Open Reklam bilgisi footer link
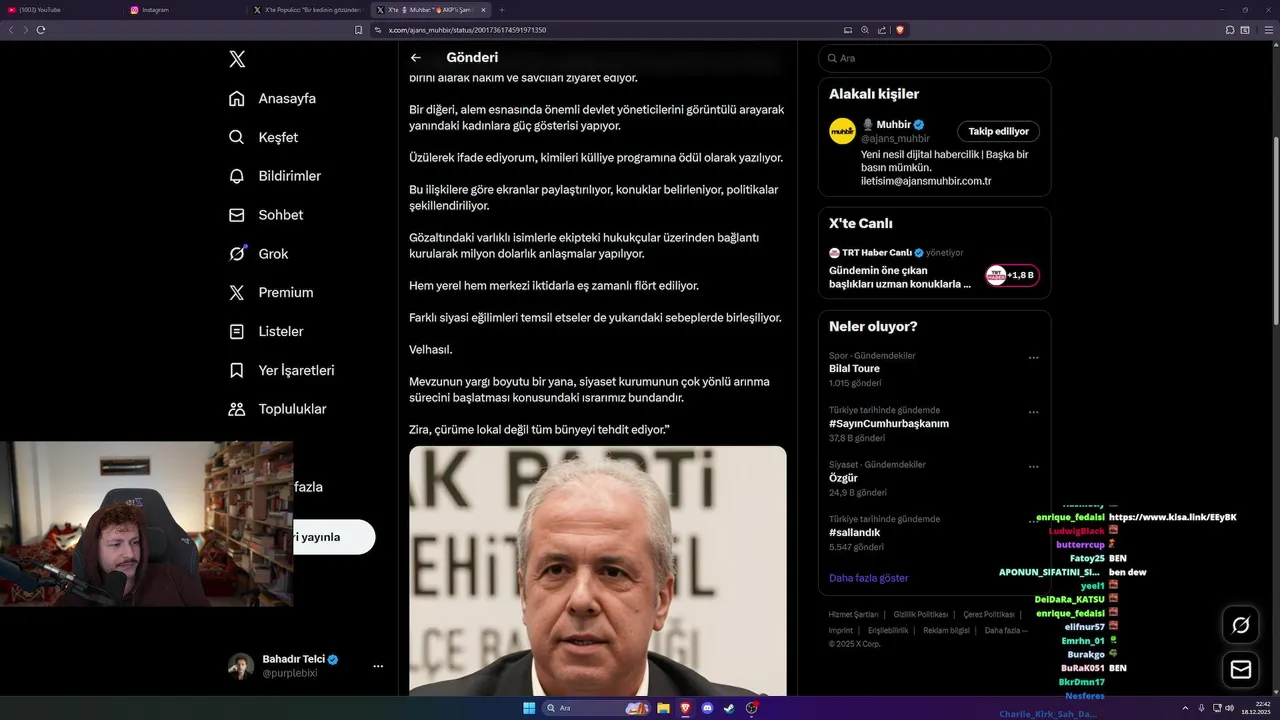 tap(946, 630)
